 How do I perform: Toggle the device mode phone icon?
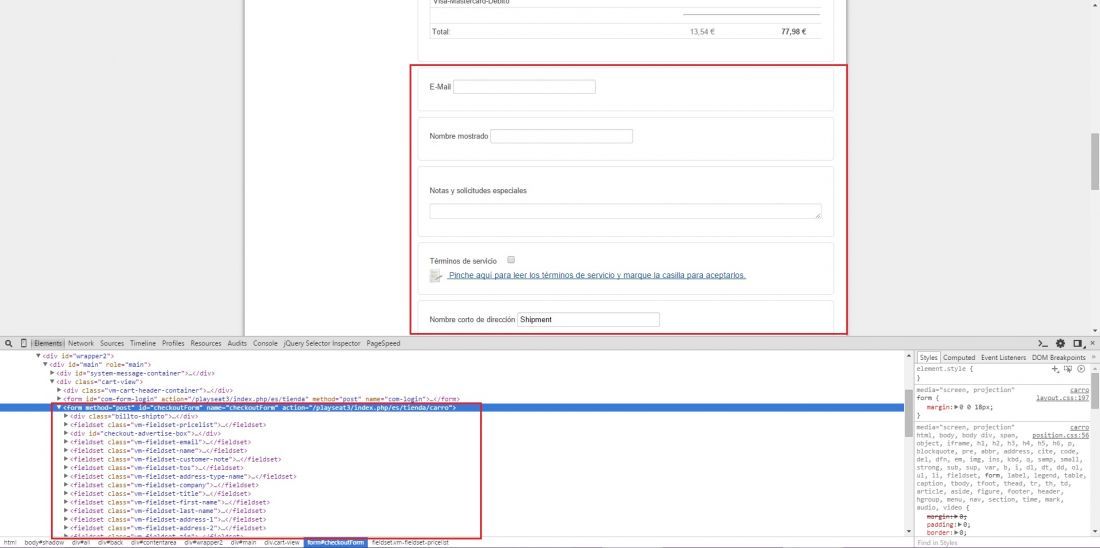[x=24, y=344]
